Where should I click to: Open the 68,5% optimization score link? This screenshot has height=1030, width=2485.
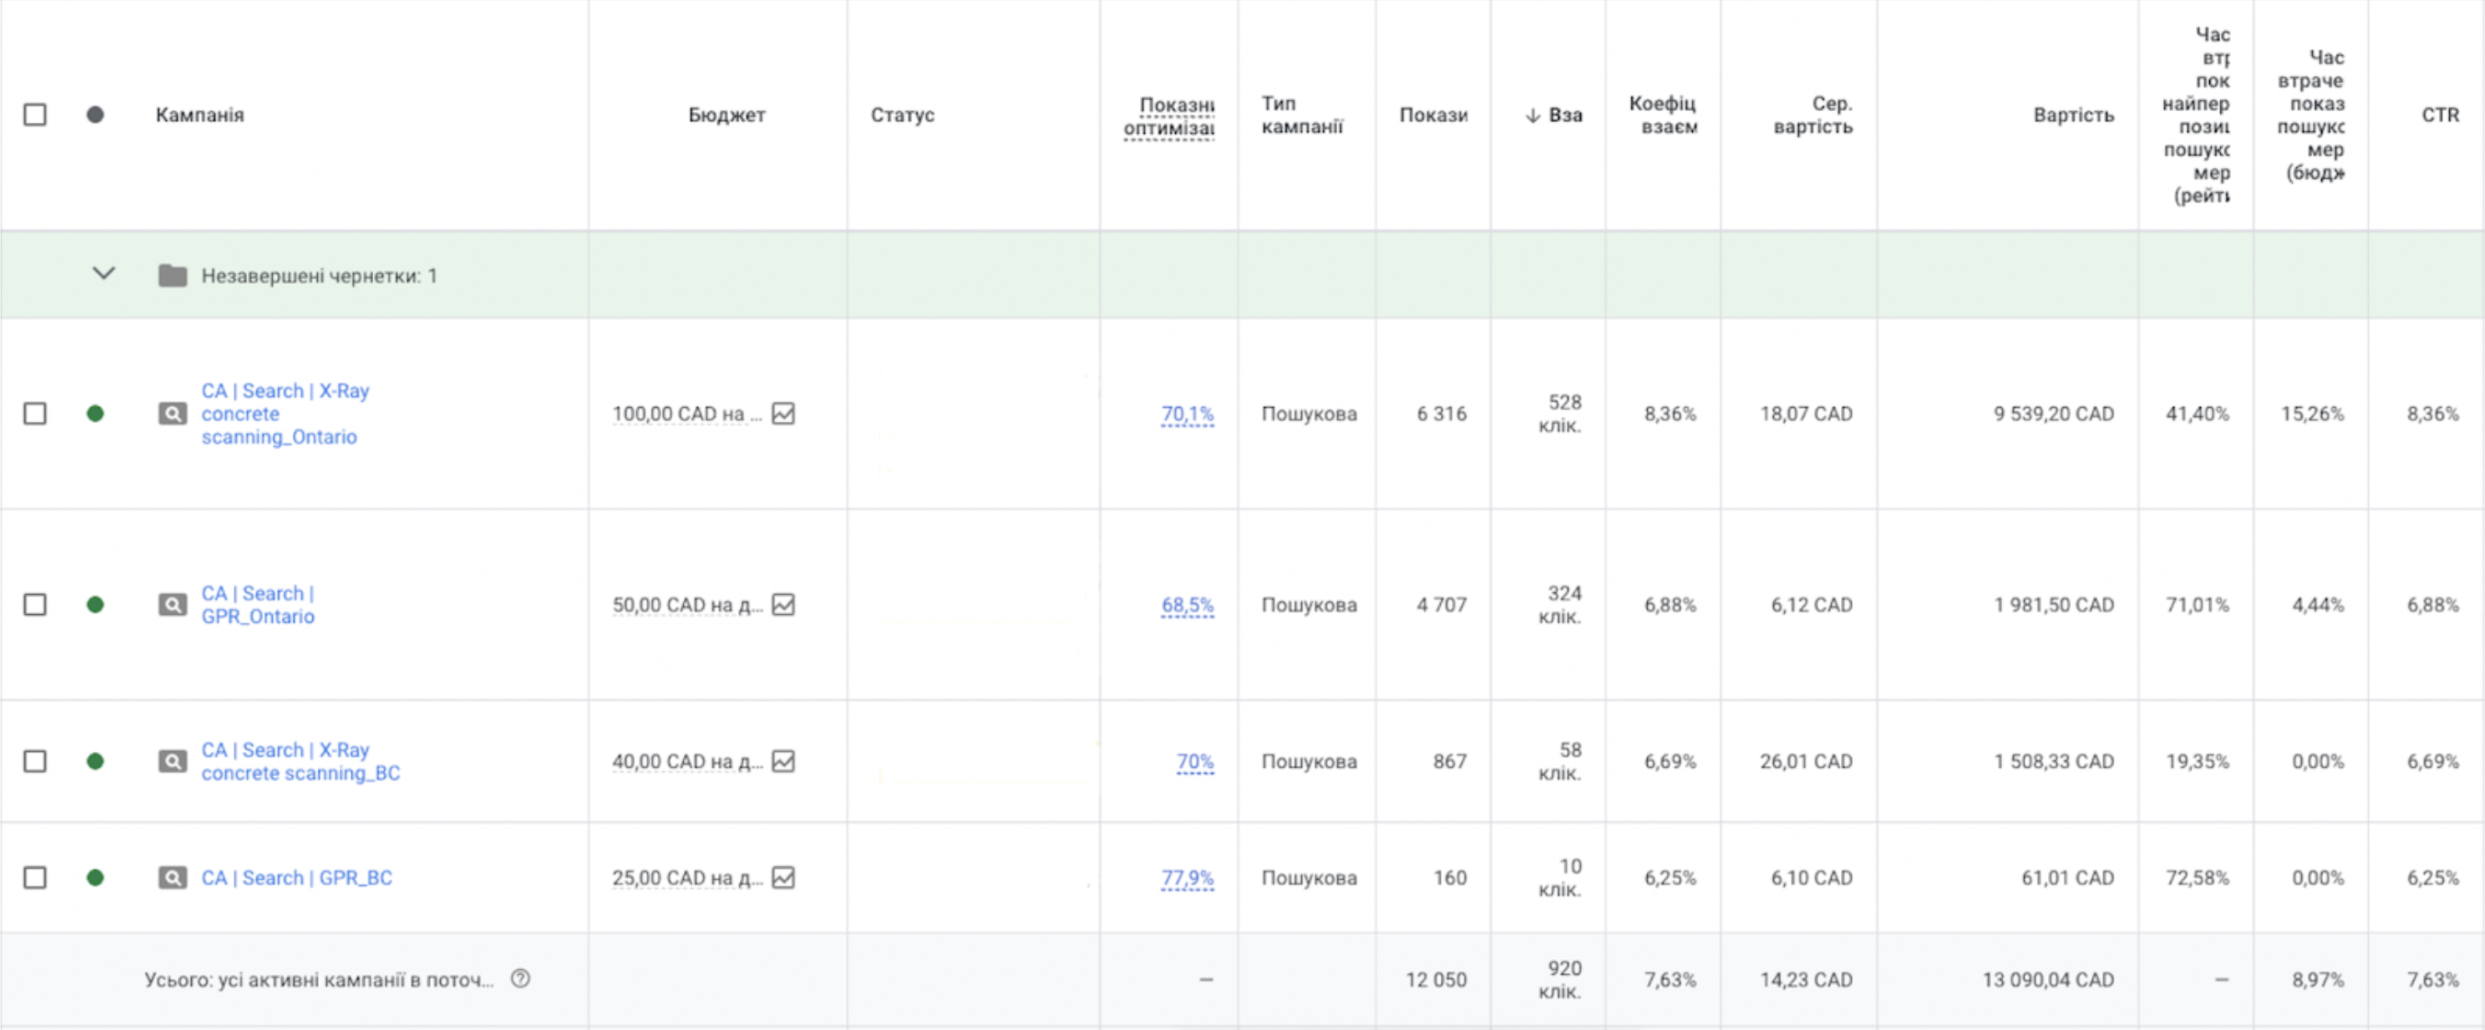[x=1186, y=605]
